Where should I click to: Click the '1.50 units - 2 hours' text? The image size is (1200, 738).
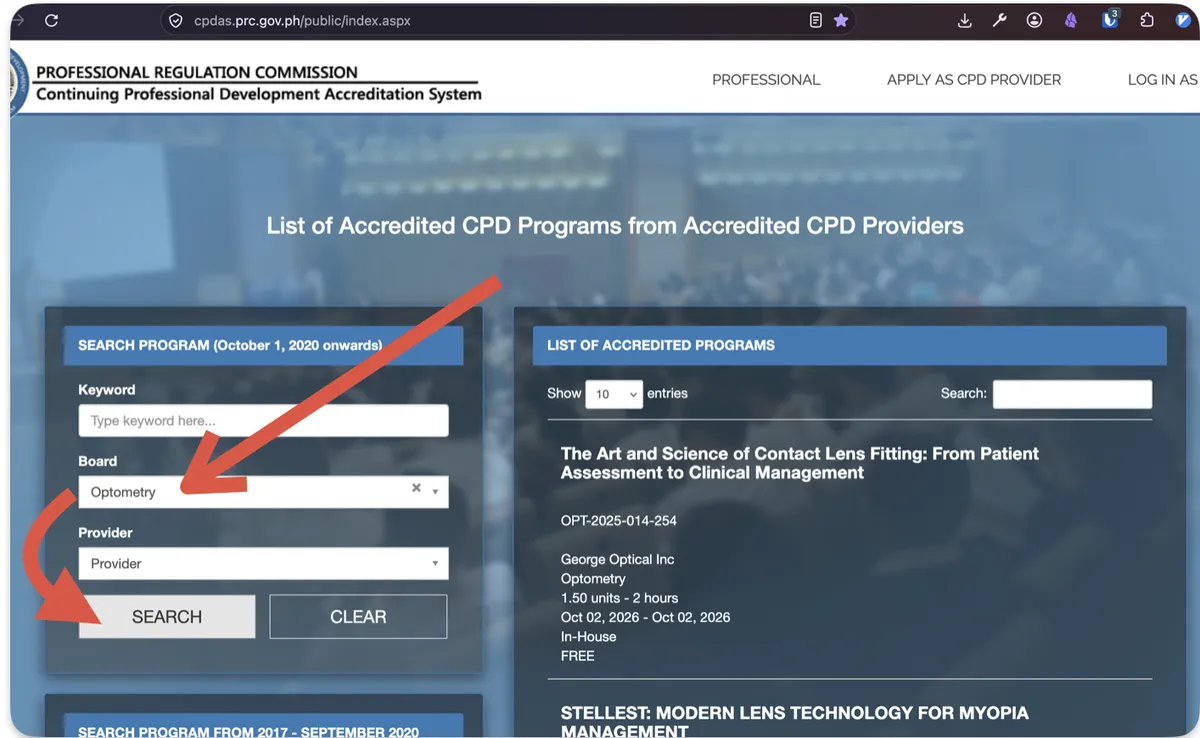pyautogui.click(x=620, y=598)
